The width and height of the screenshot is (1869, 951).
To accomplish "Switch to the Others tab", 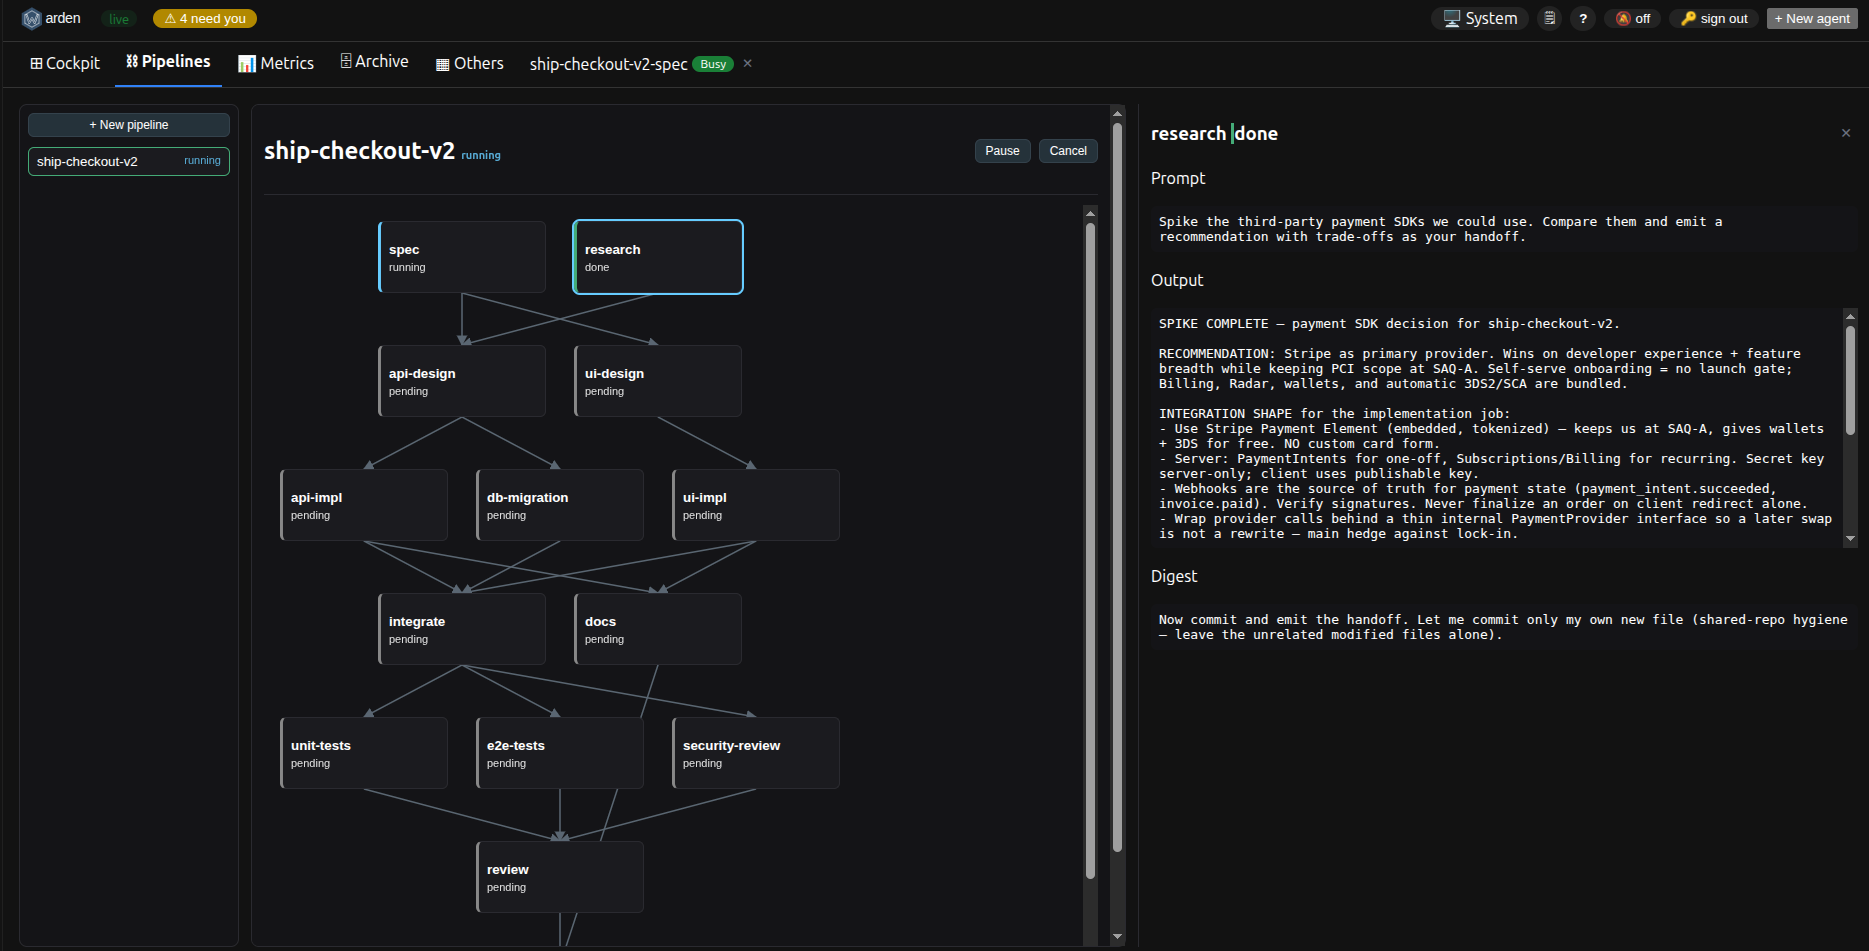I will click(470, 63).
